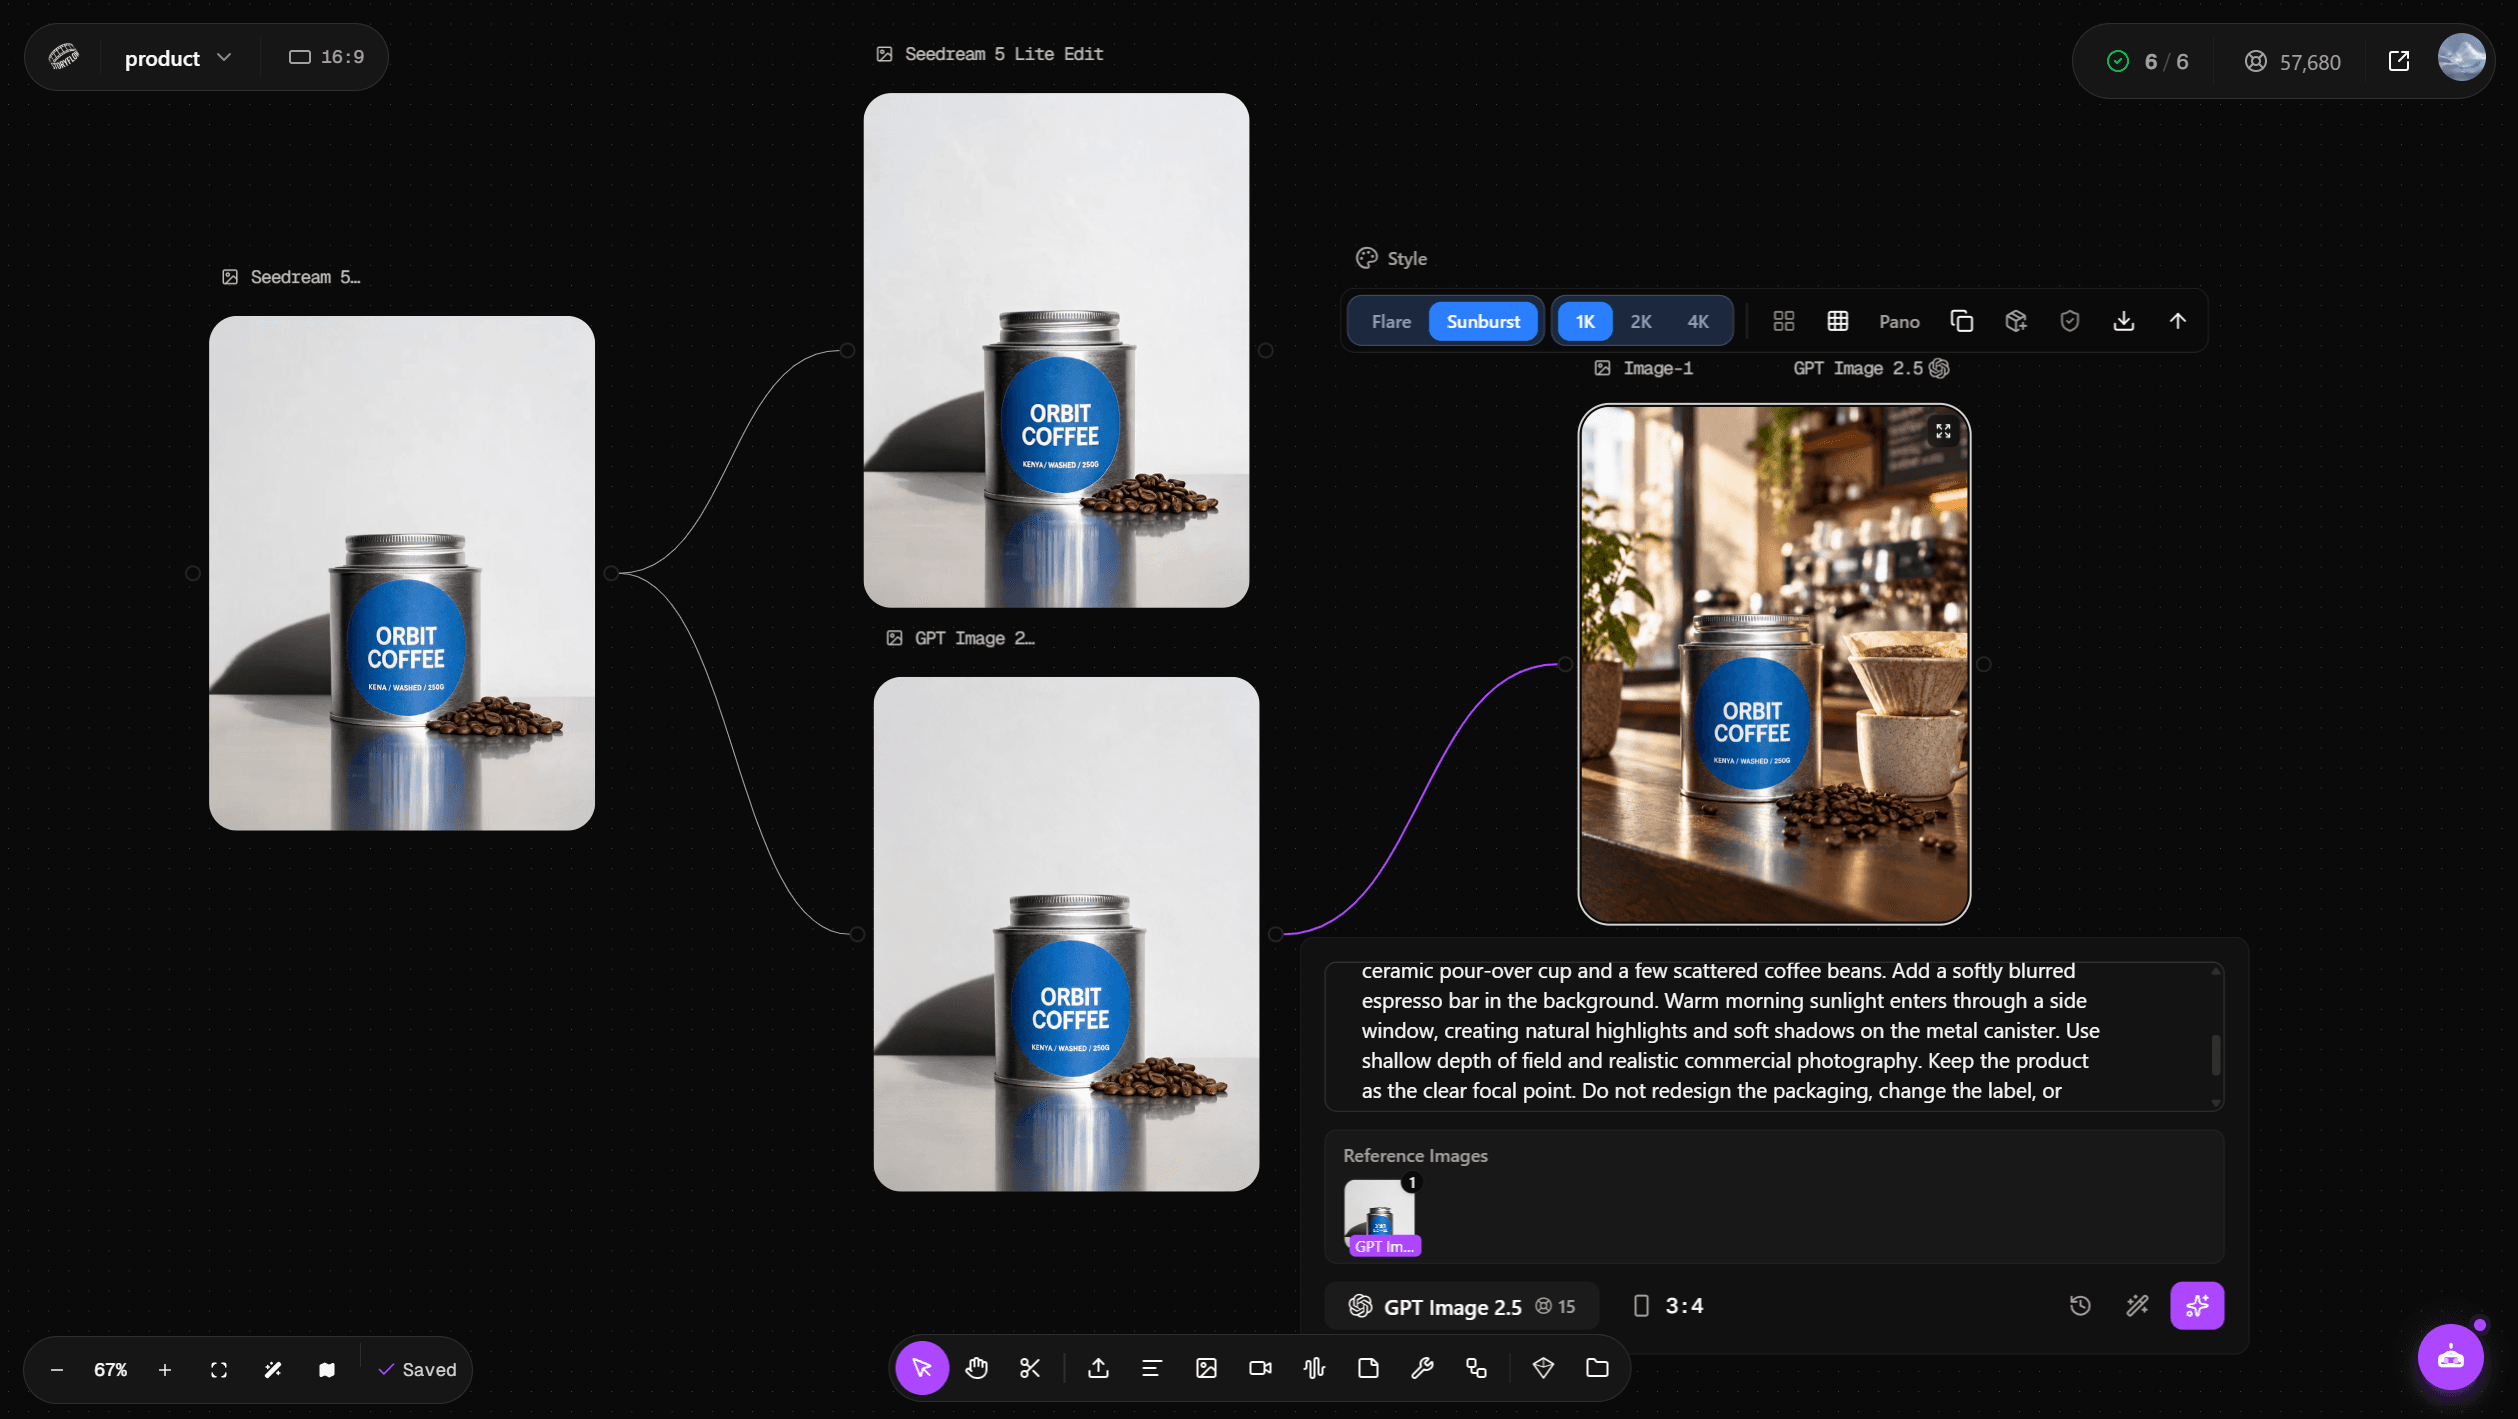Click the prompt box scrollbar
Image resolution: width=2518 pixels, height=1419 pixels.
click(2215, 1054)
